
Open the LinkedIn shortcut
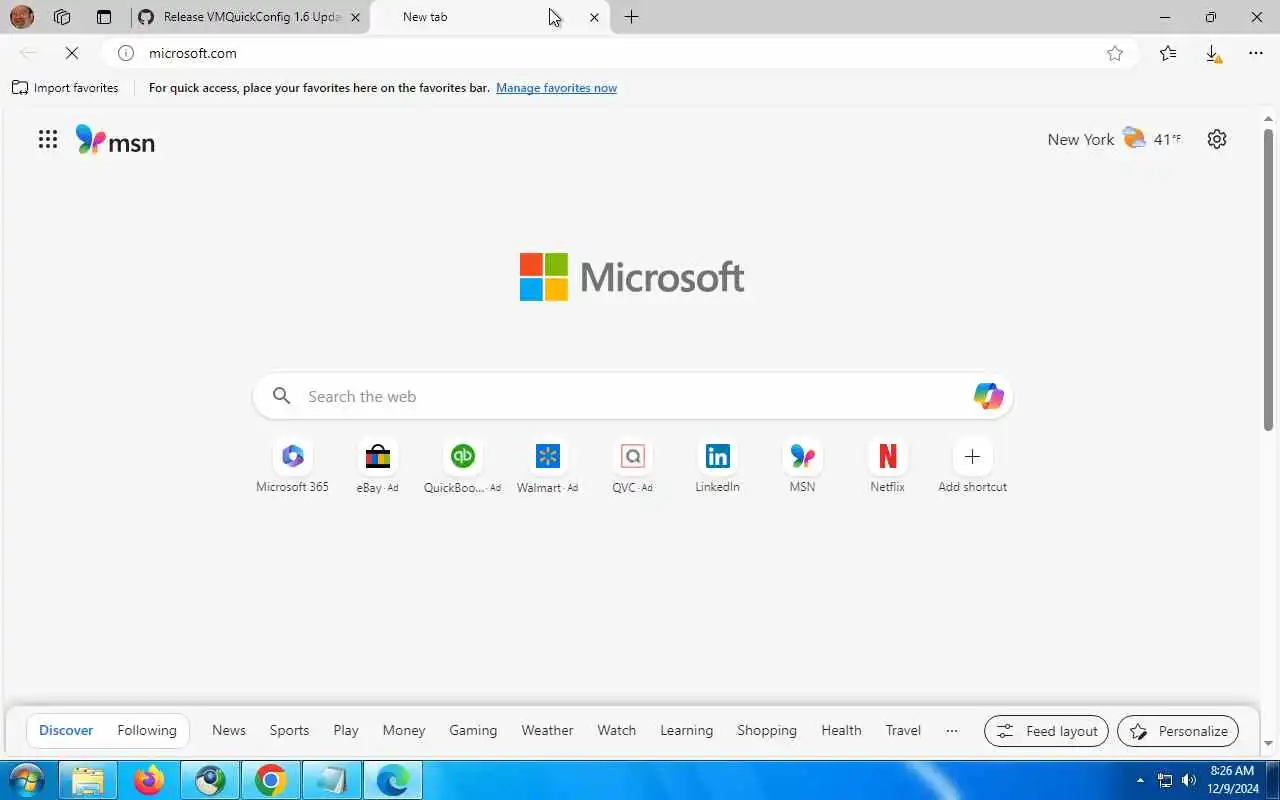(x=717, y=466)
